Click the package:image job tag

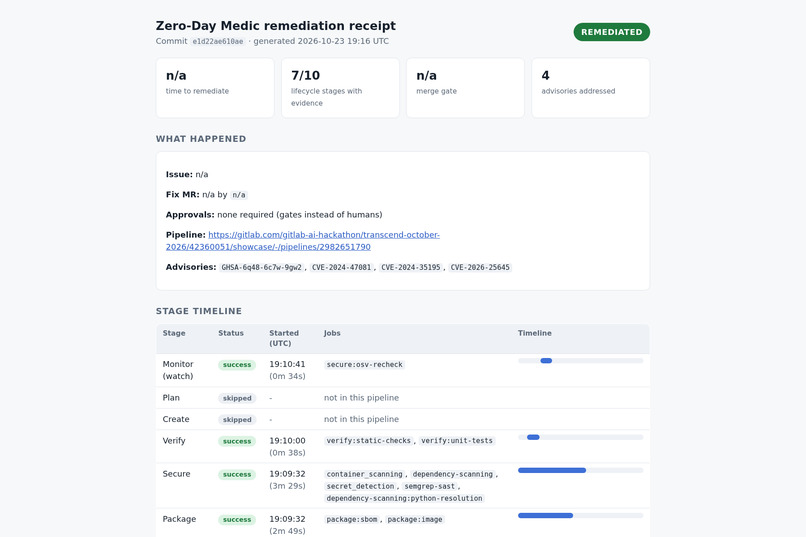click(415, 520)
